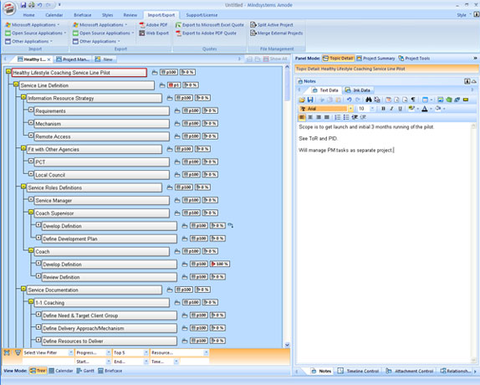
Task: Select Split Active Project tool
Action: pyautogui.click(x=272, y=25)
